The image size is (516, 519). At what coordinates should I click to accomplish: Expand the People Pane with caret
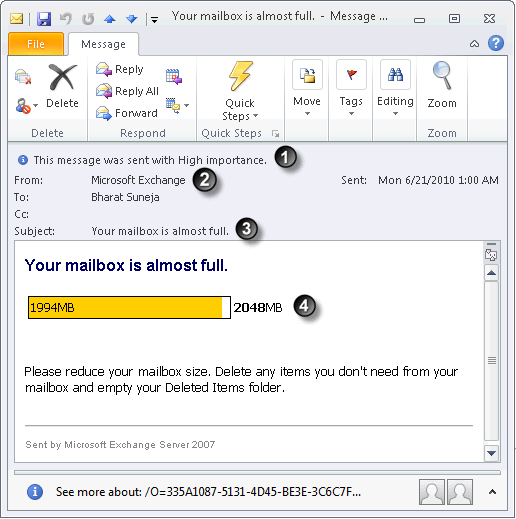[492, 492]
